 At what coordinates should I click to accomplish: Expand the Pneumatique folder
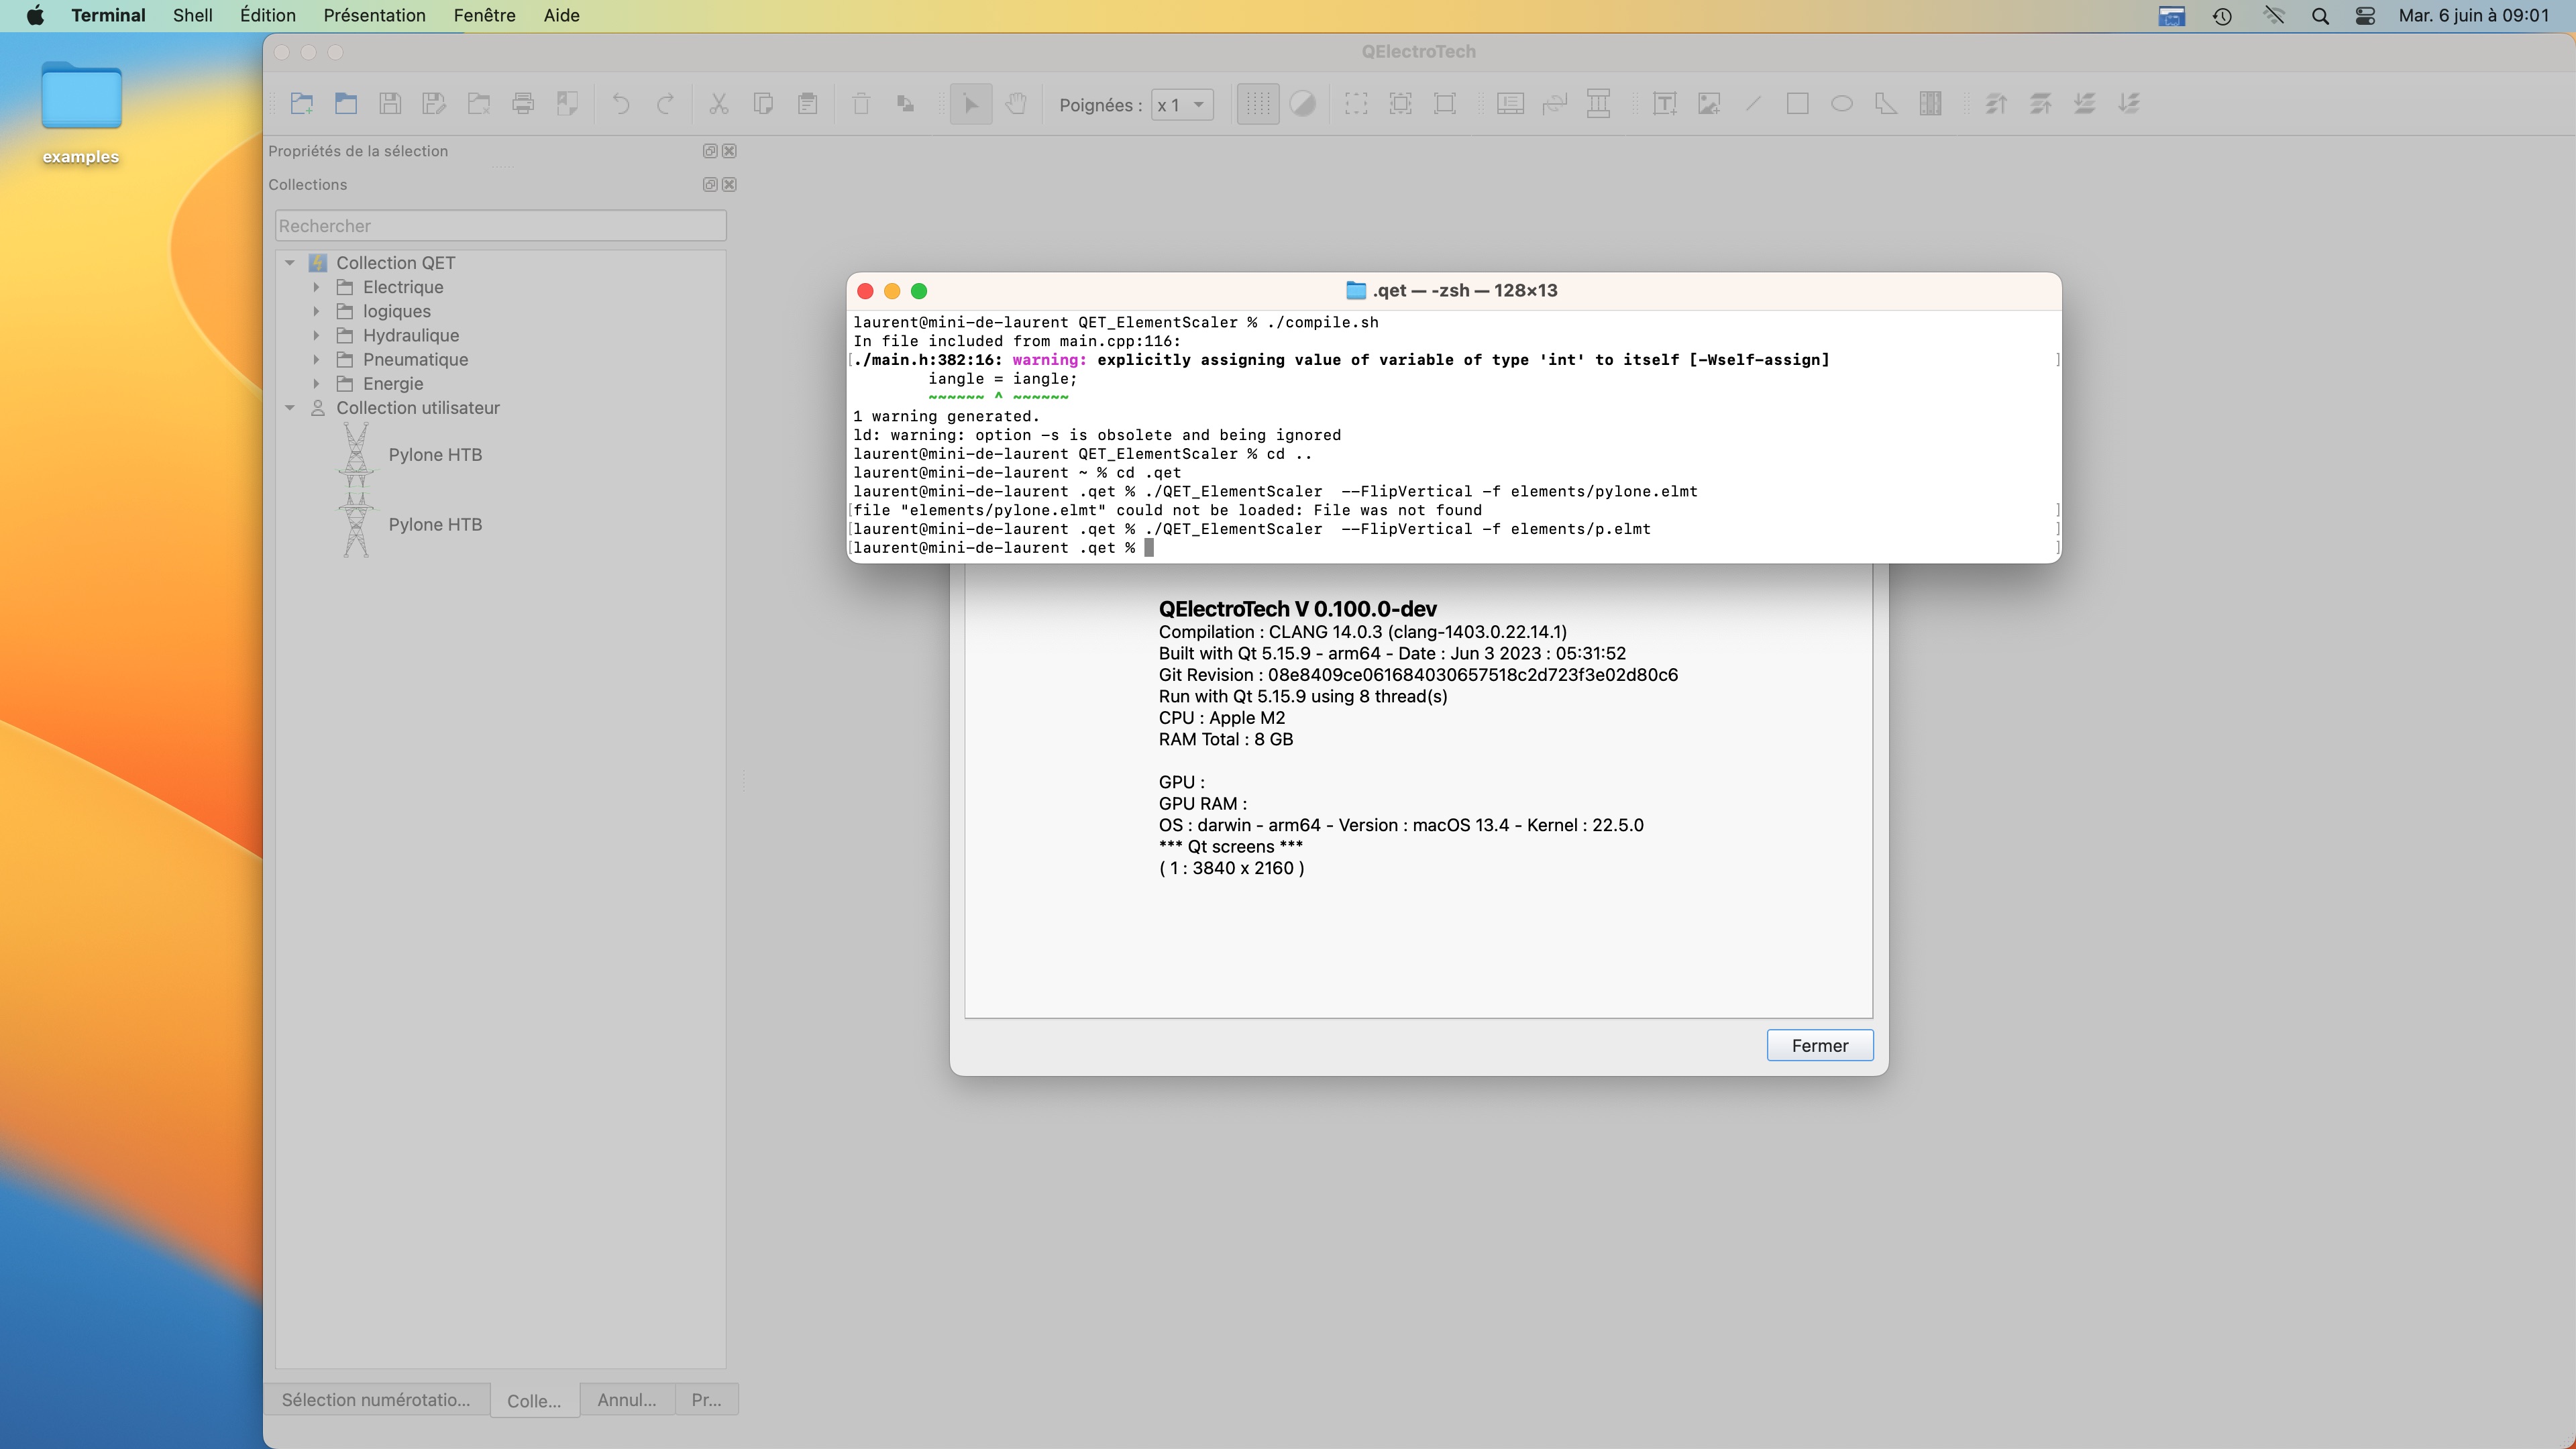(x=316, y=359)
